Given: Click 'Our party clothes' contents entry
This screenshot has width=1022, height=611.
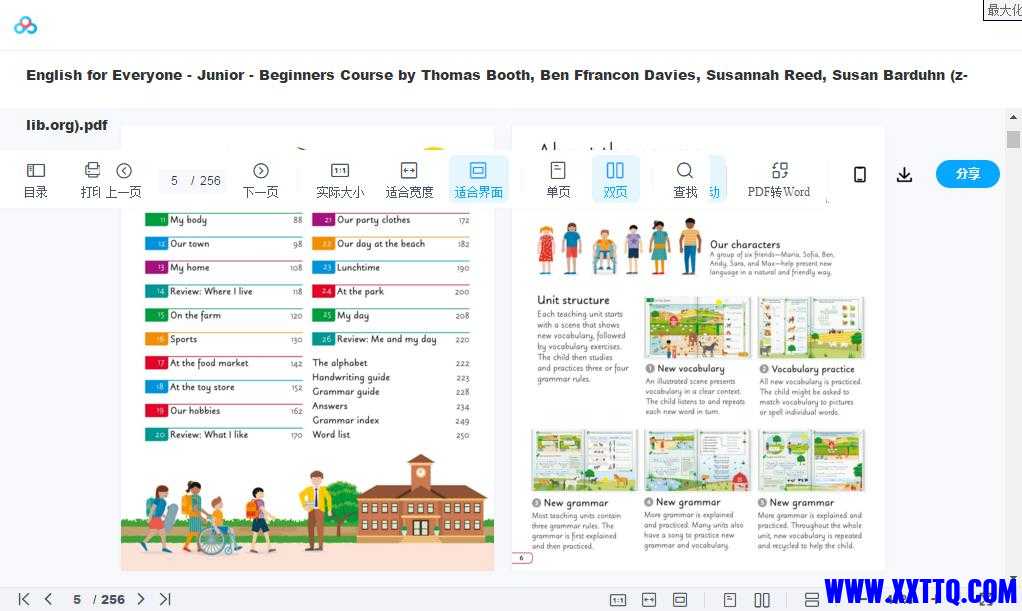Looking at the screenshot, I should pos(391,220).
